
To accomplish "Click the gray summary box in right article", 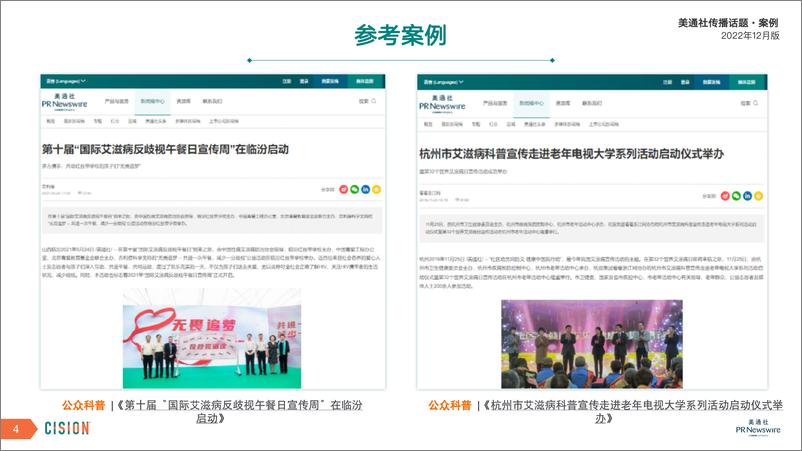I will click(592, 228).
